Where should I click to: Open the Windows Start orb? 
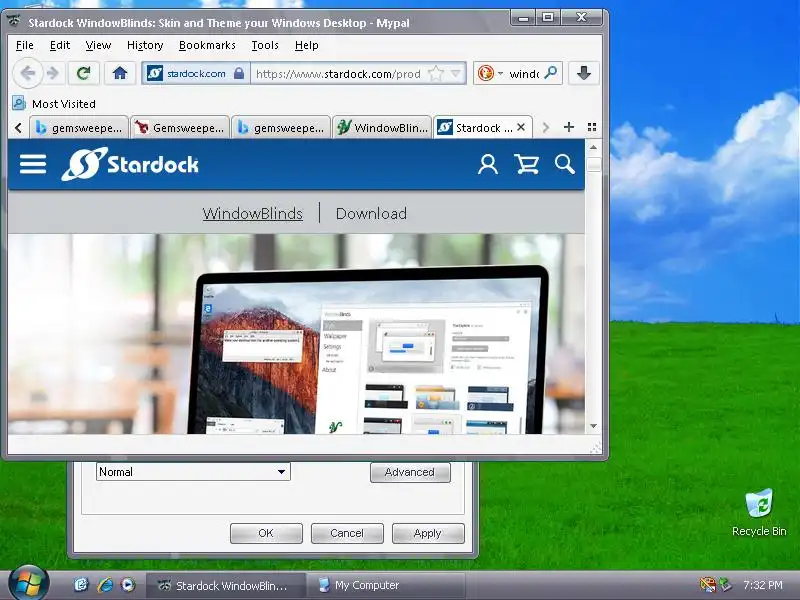pyautogui.click(x=28, y=584)
